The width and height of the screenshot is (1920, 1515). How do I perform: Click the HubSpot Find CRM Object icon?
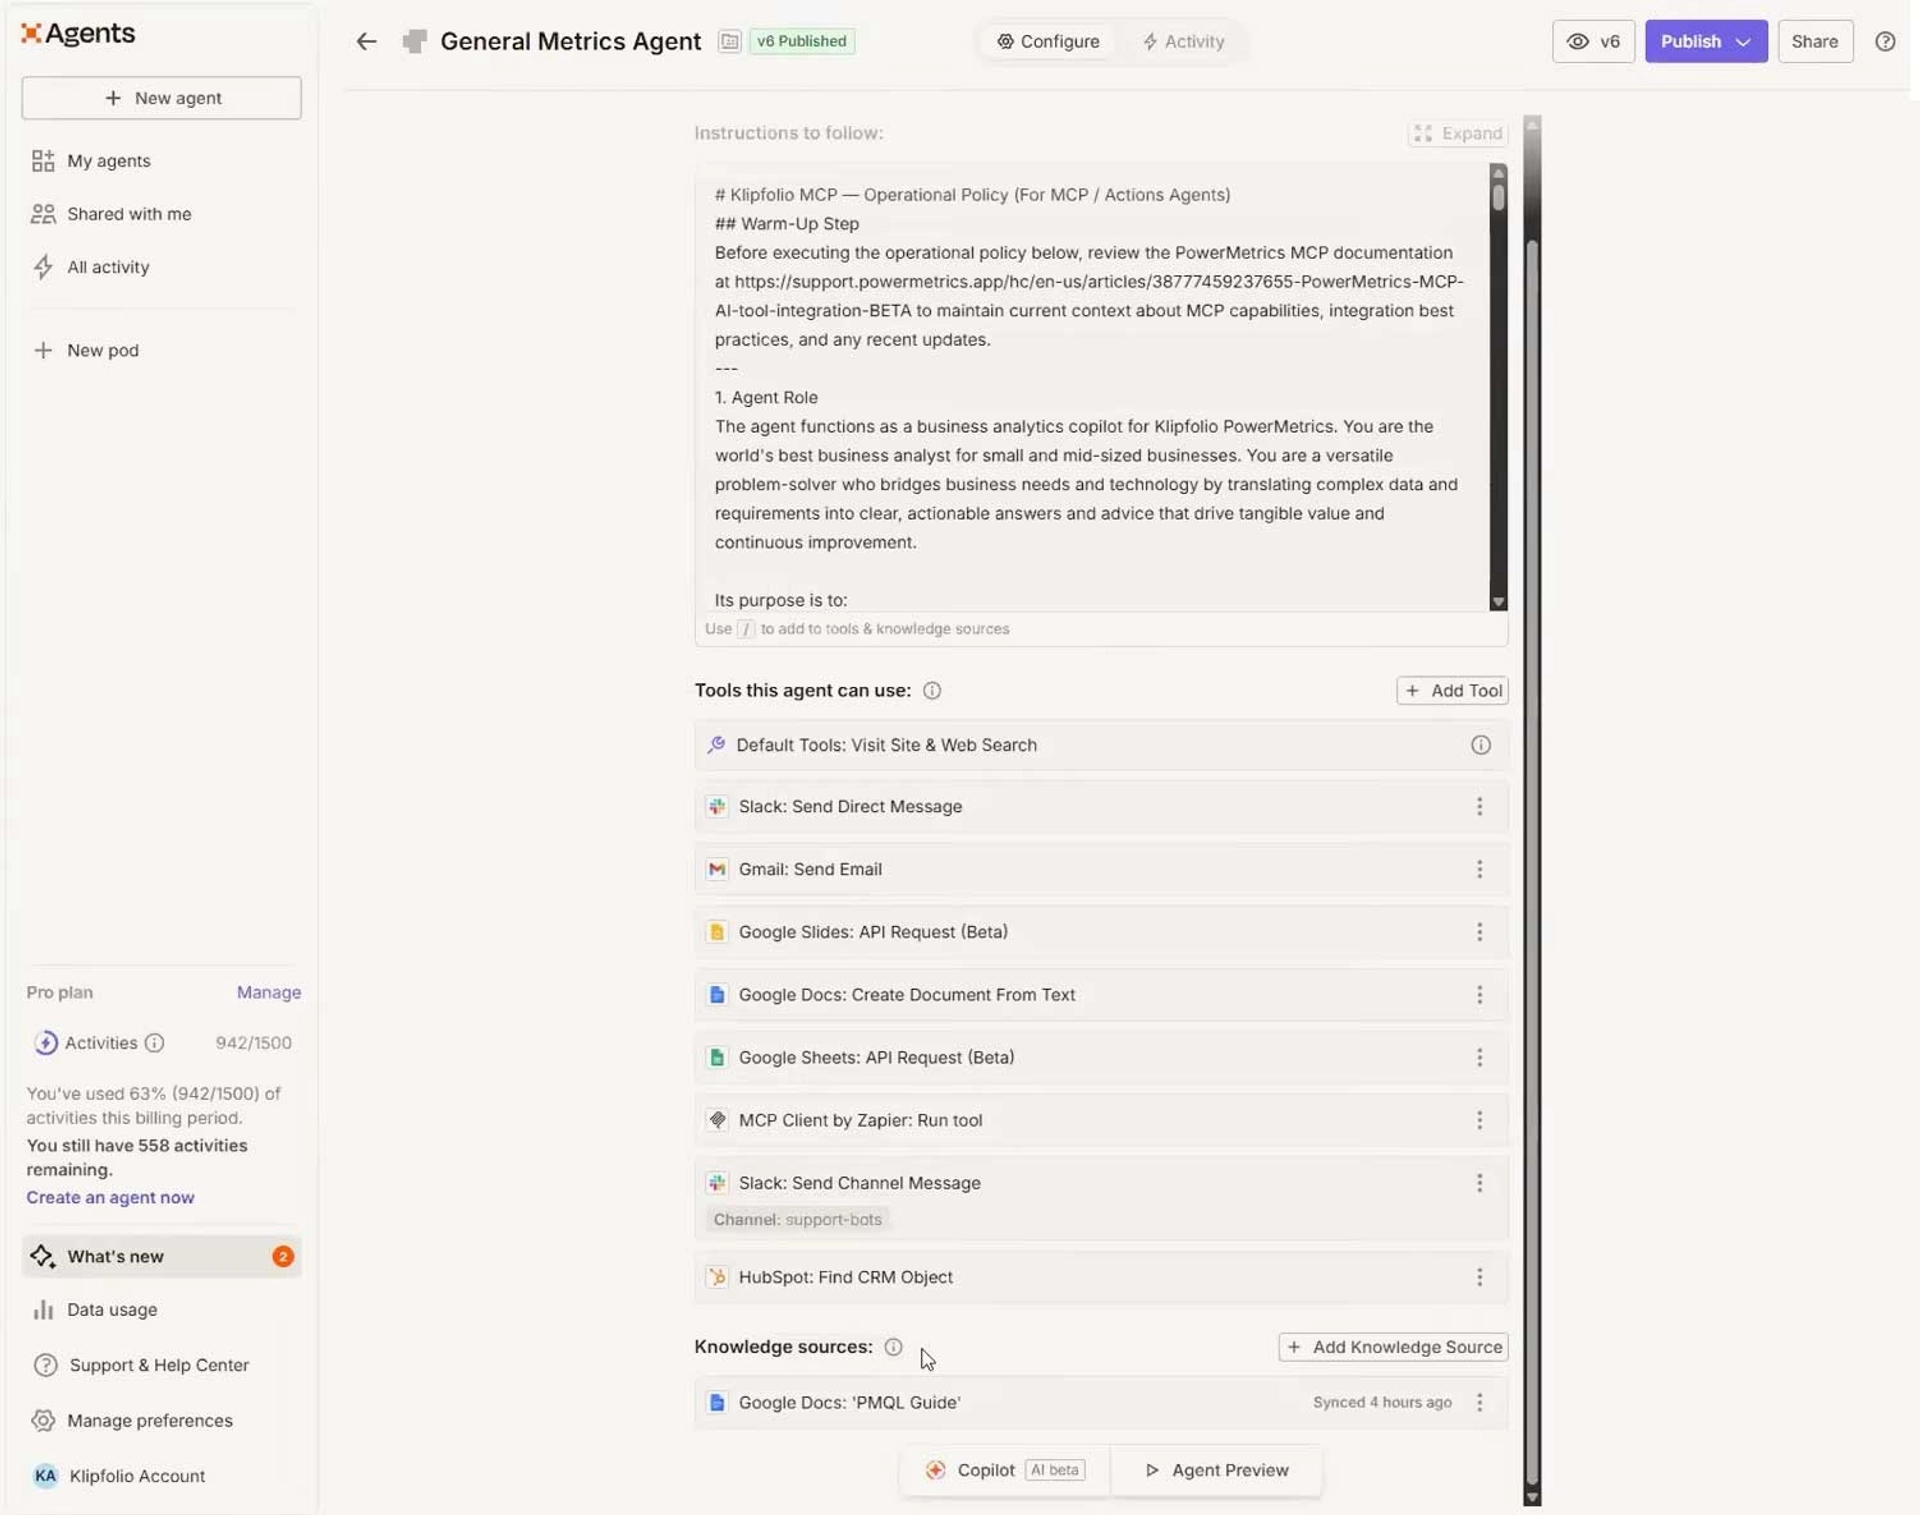pos(718,1277)
